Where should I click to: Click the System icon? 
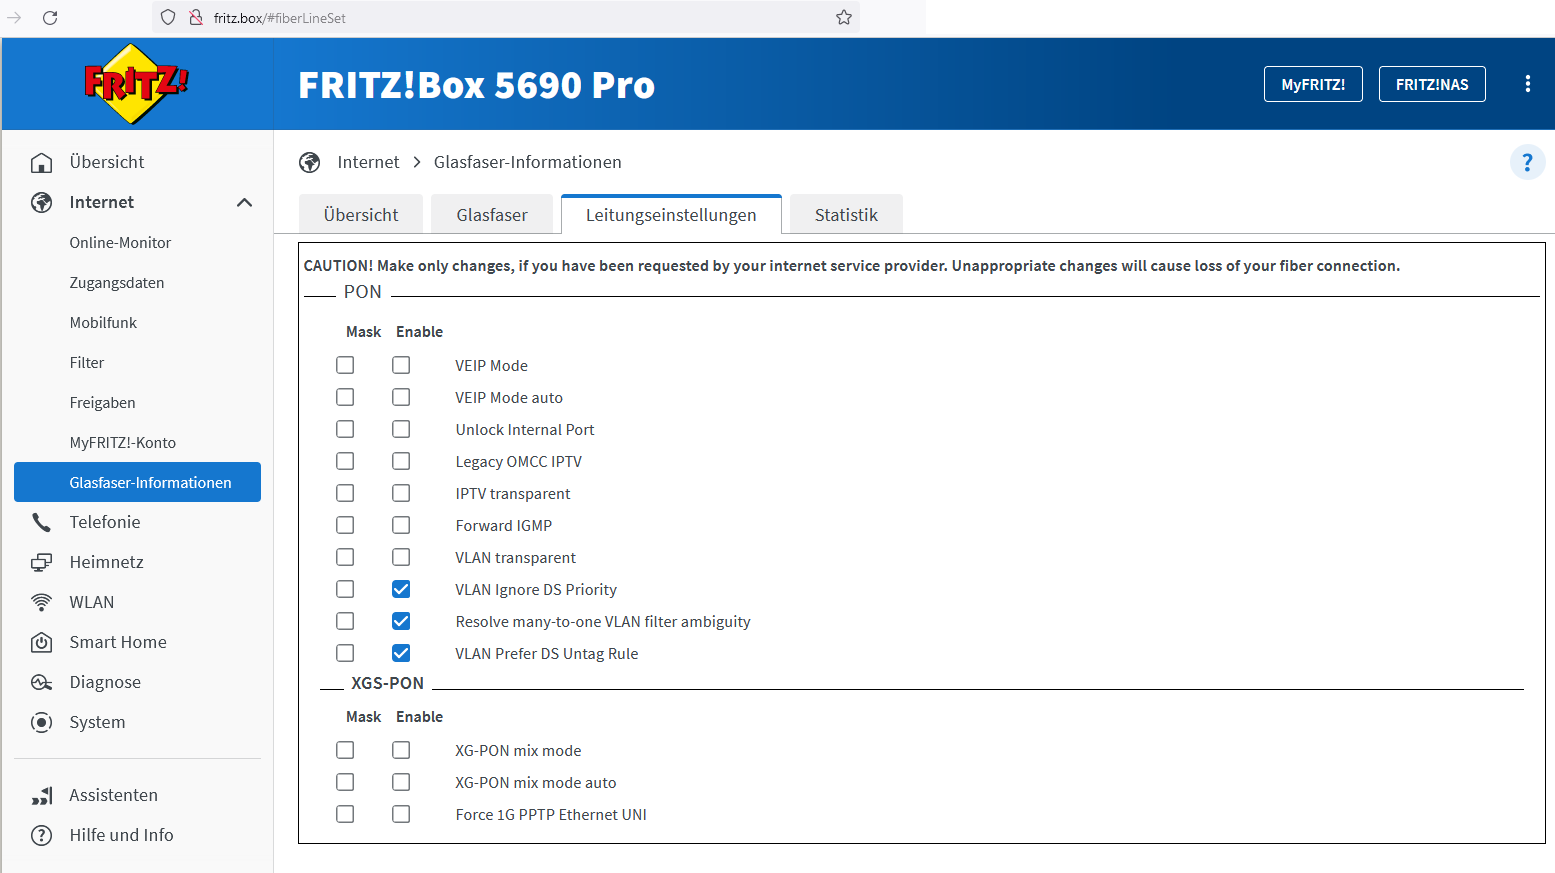[x=42, y=722]
